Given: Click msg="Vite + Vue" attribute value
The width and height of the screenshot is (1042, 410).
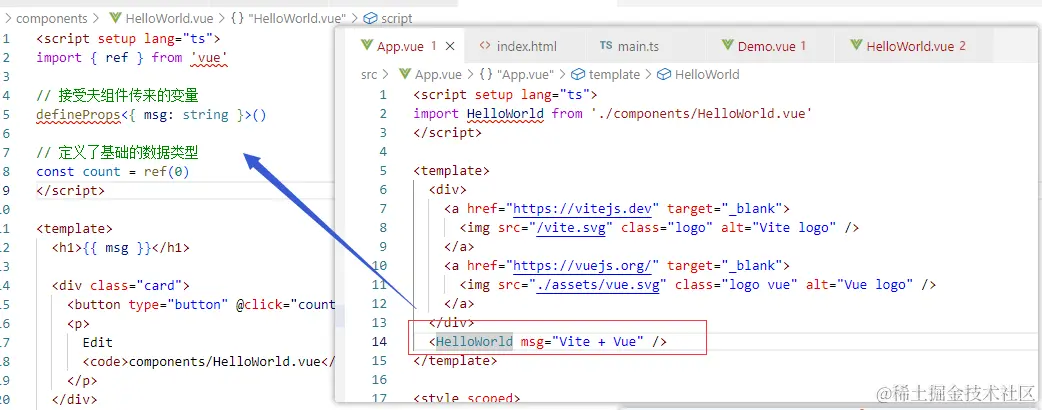Looking at the screenshot, I should click(x=597, y=342).
